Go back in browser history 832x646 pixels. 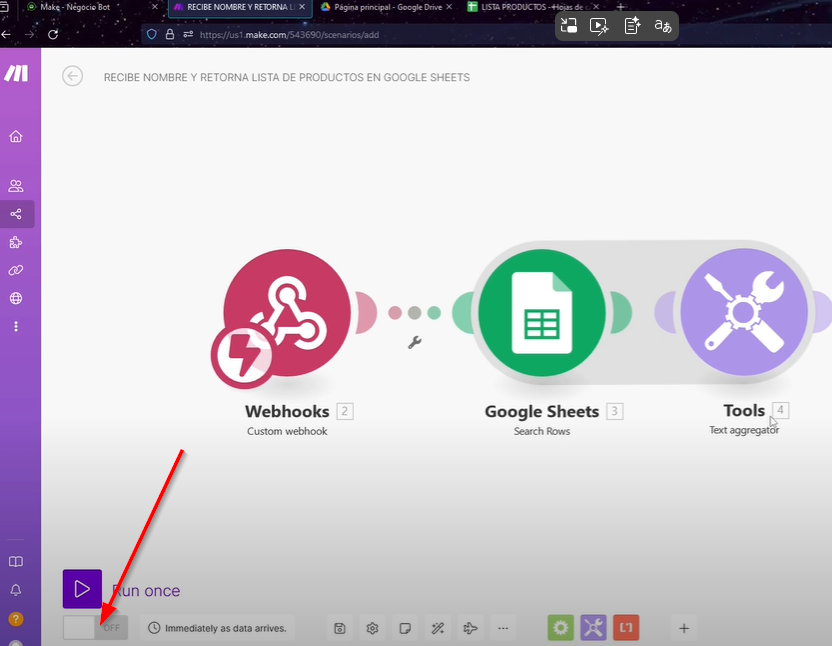(x=6, y=35)
